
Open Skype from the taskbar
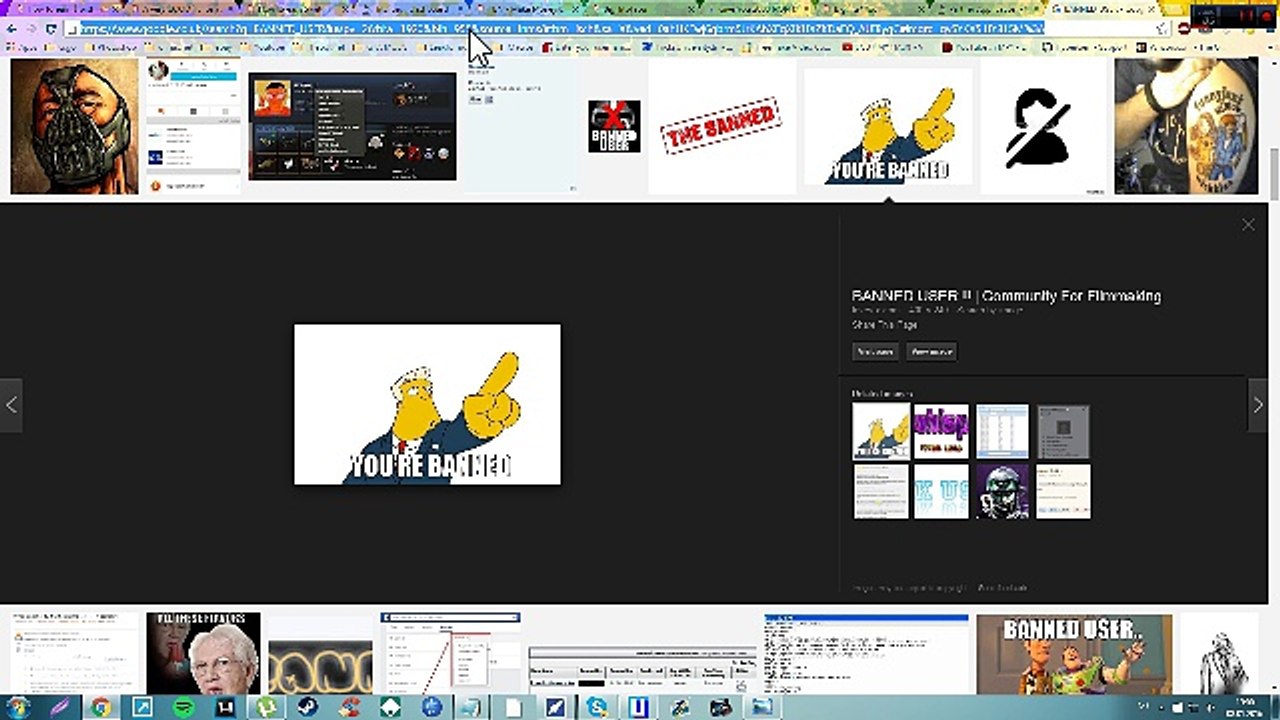coord(597,707)
